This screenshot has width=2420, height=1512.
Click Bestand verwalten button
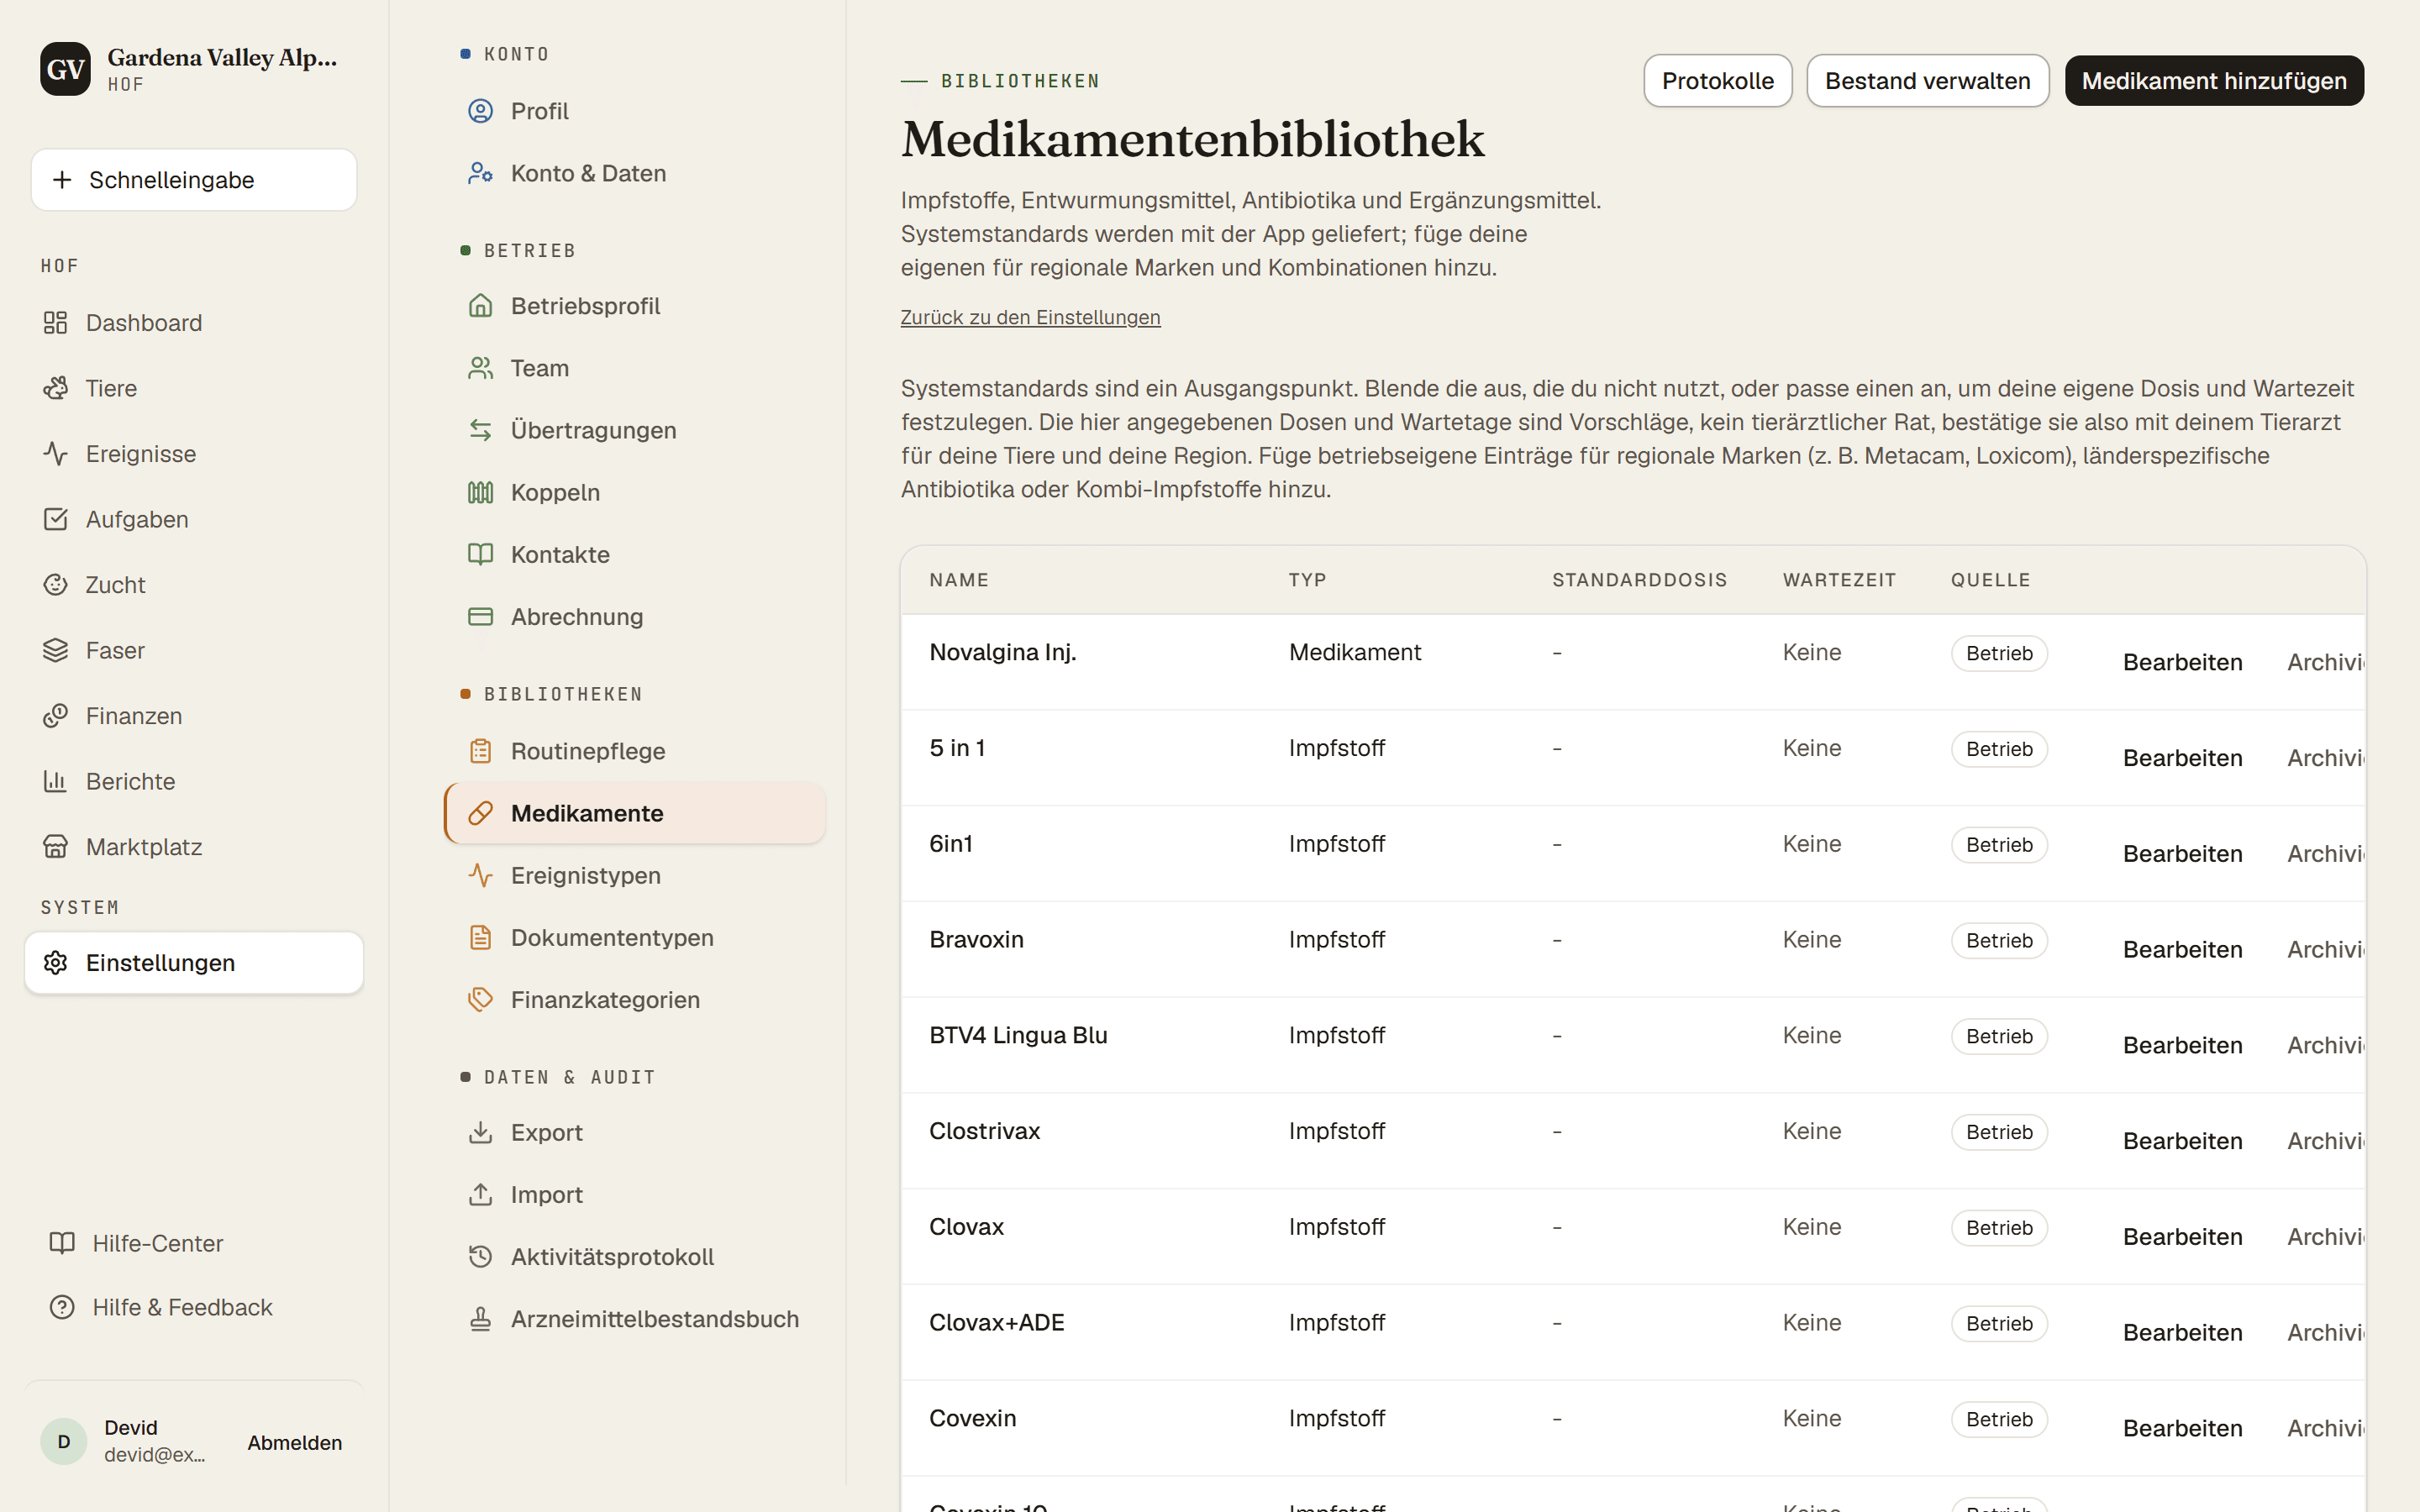pos(1927,81)
